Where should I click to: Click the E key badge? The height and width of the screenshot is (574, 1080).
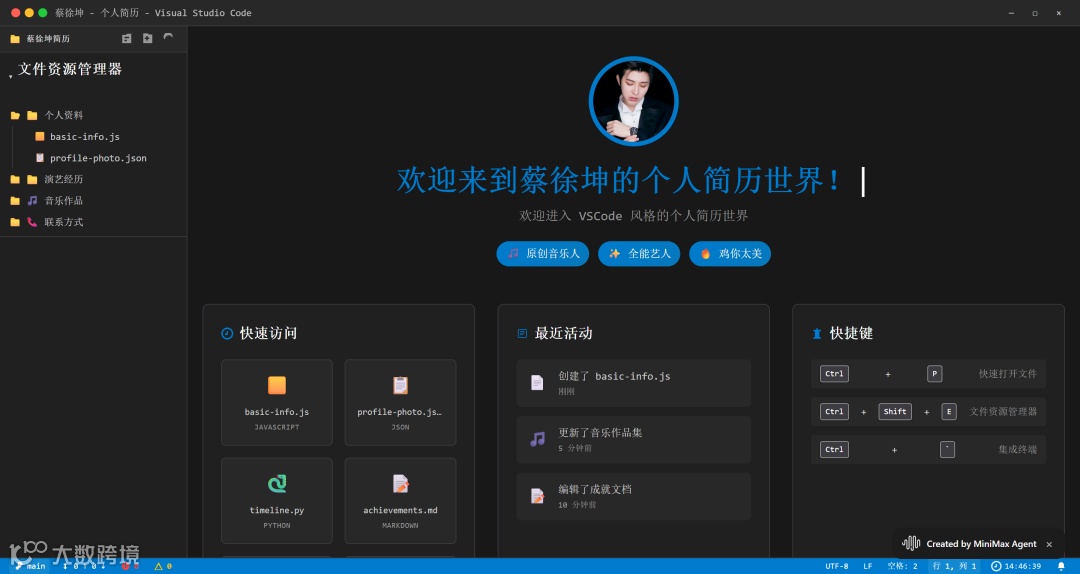click(x=949, y=411)
